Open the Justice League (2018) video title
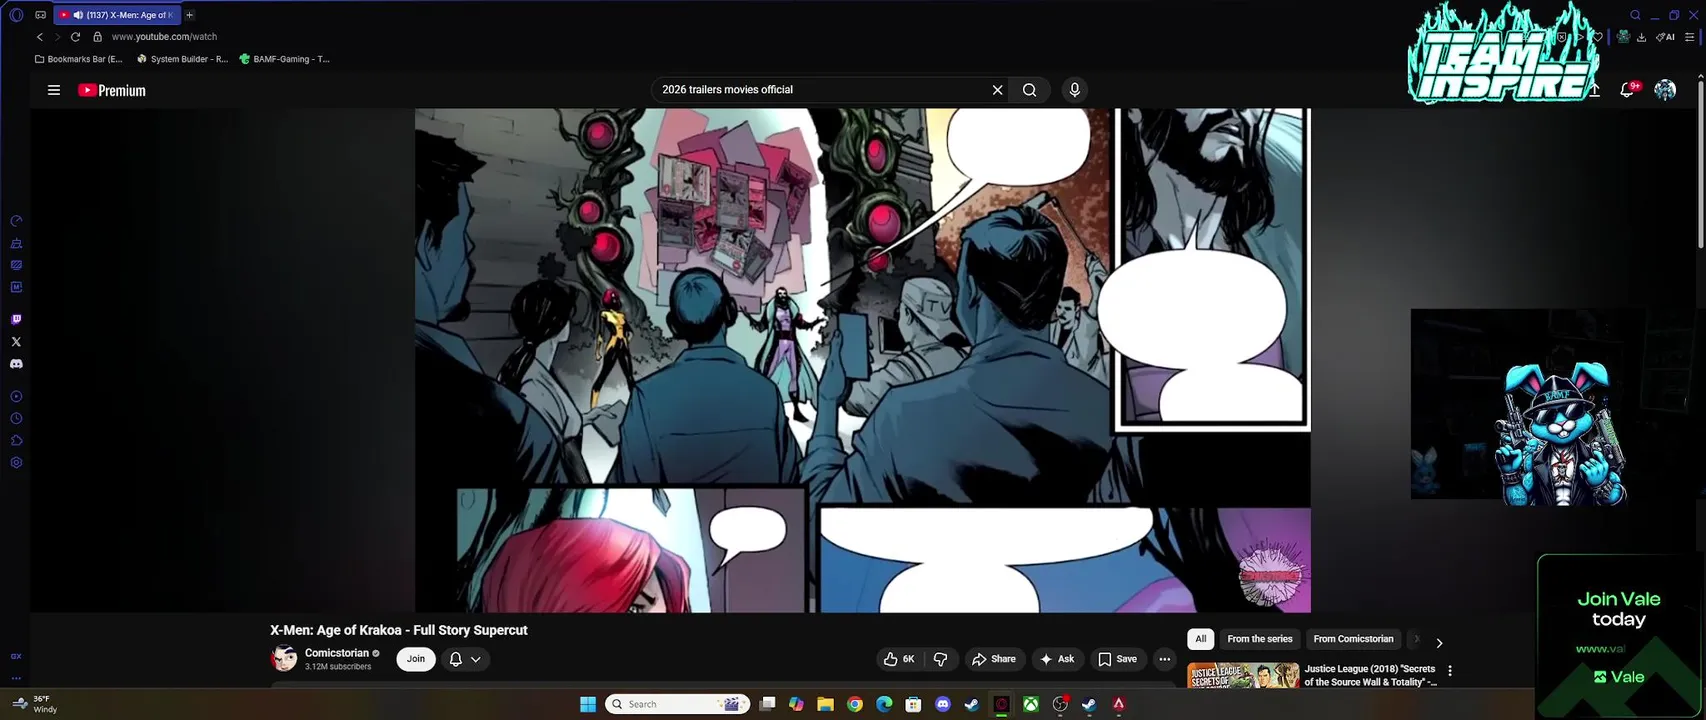 pyautogui.click(x=1371, y=675)
